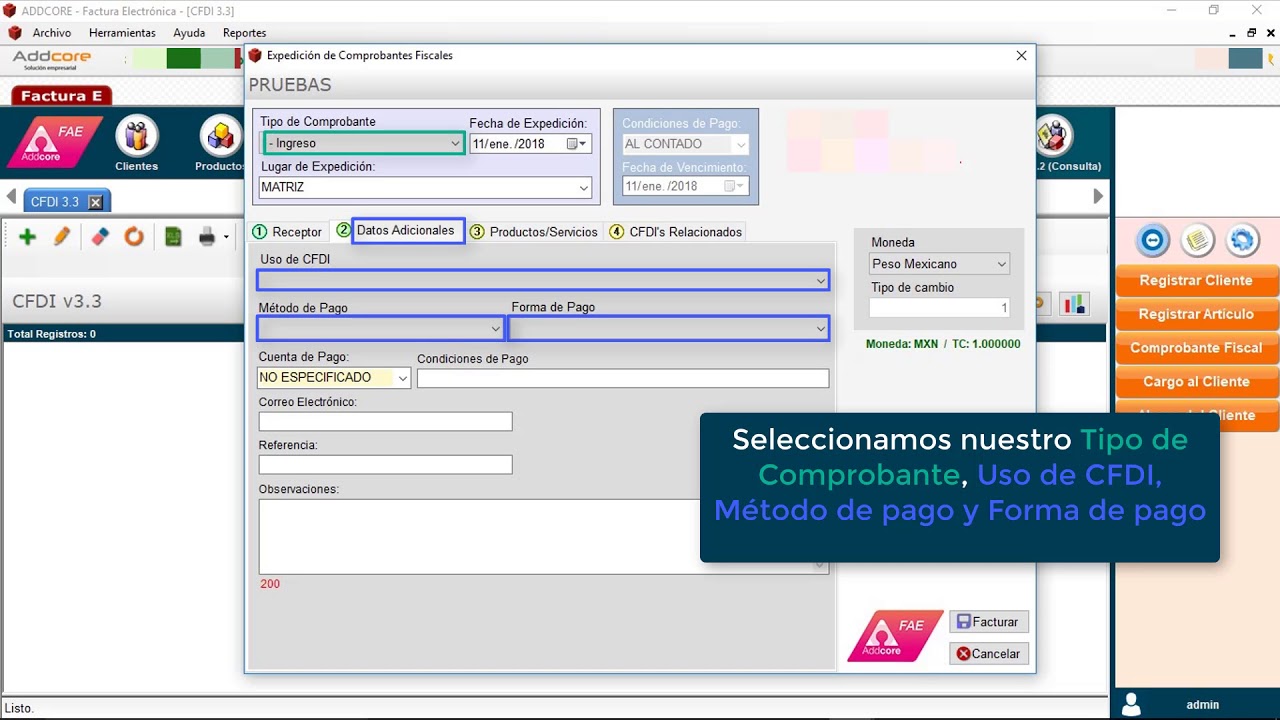Click the Registrar Cliente button
Screen dimensions: 1280x720
(x=1196, y=281)
